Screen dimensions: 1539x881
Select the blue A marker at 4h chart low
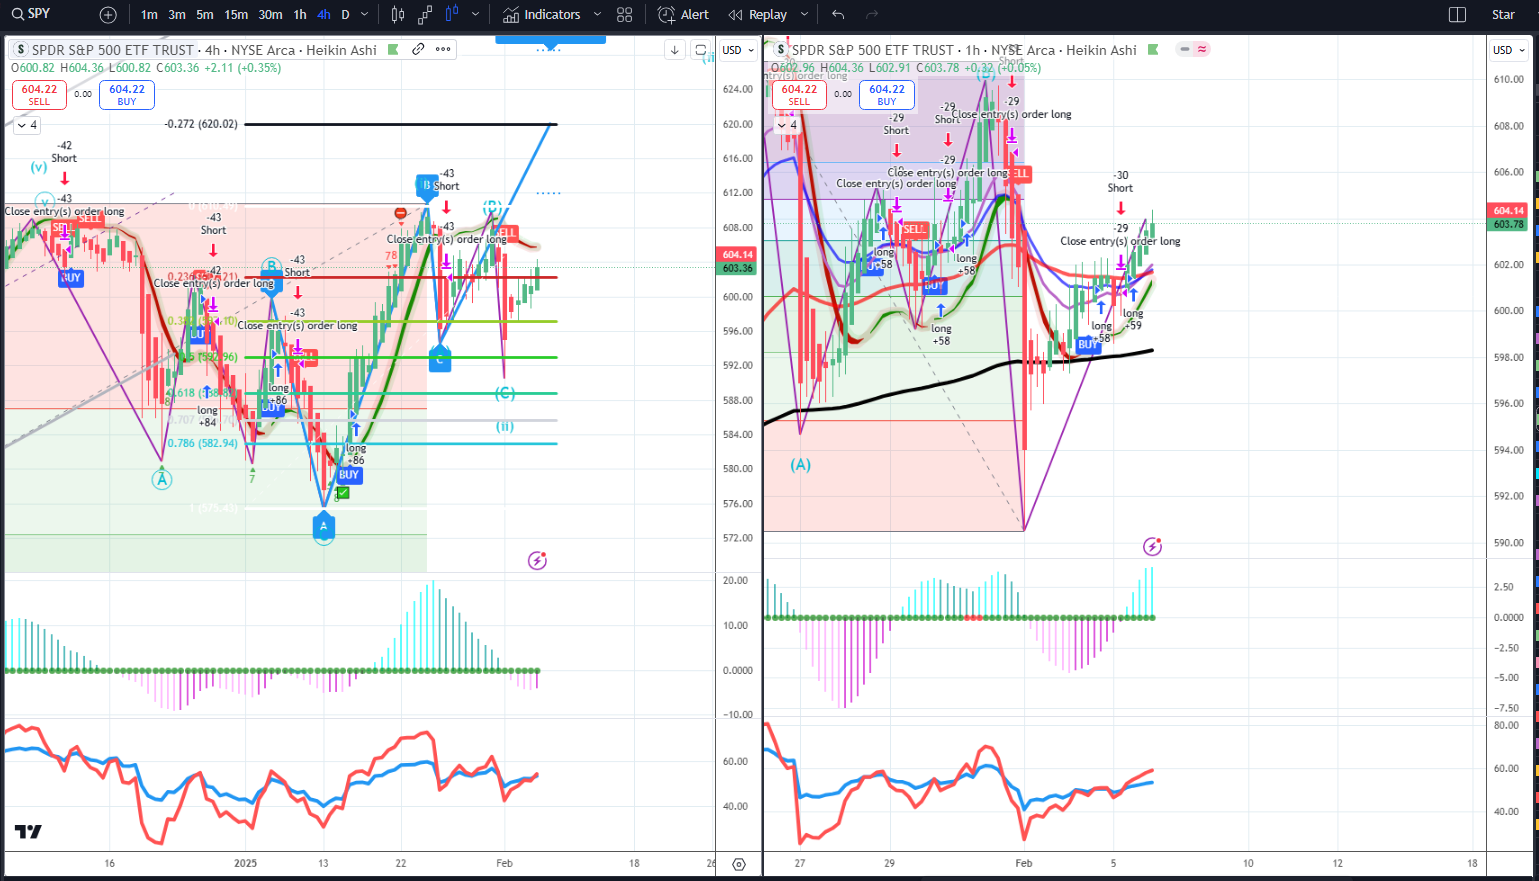323,524
